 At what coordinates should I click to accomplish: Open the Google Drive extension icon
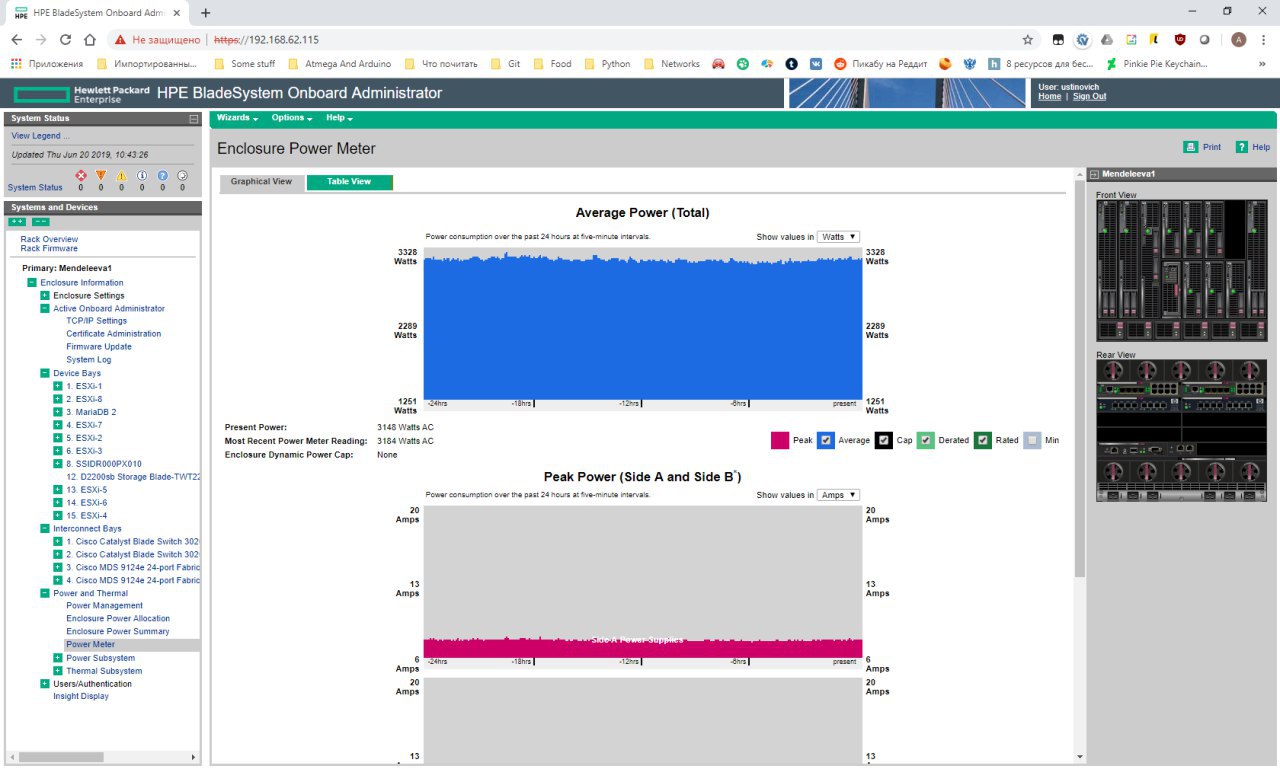[x=1107, y=40]
